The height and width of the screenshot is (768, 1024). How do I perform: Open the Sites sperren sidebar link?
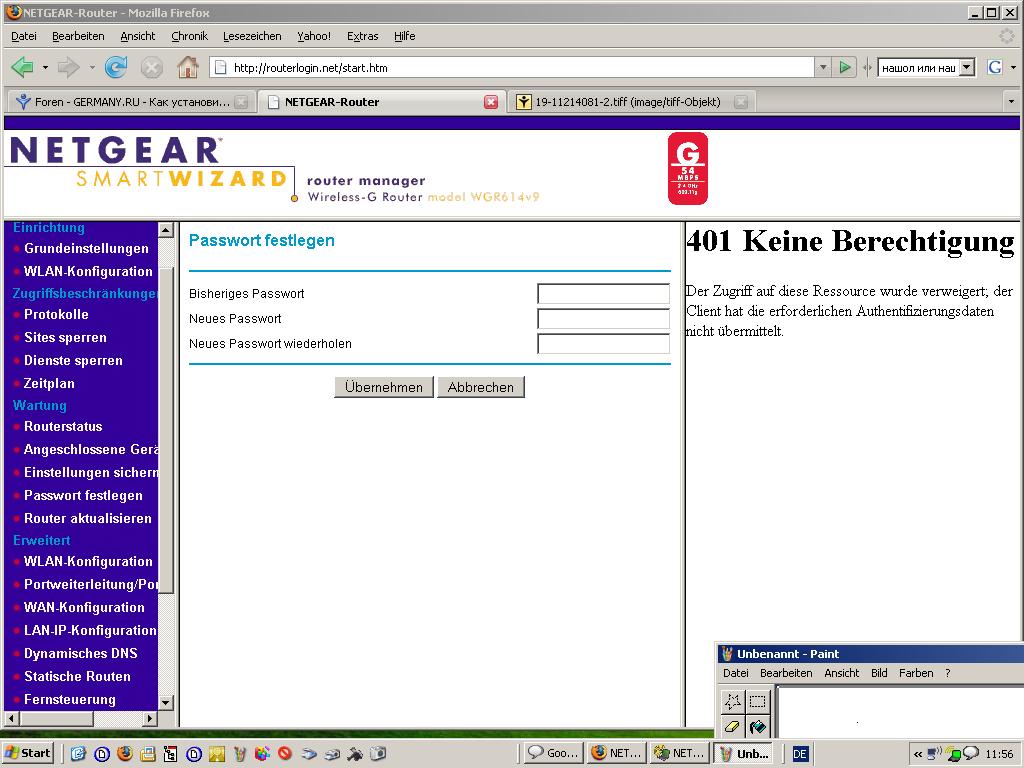tap(65, 338)
